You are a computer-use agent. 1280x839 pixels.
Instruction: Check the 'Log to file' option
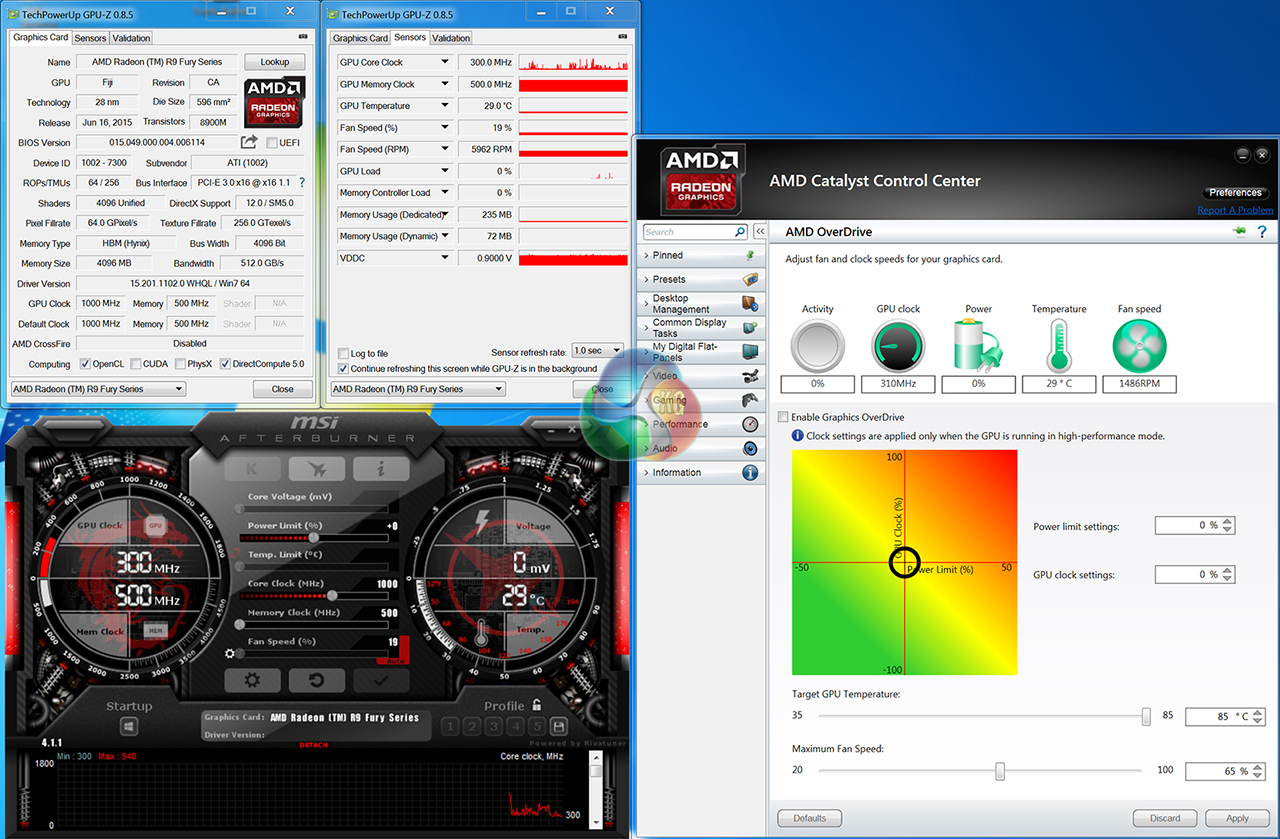click(343, 353)
